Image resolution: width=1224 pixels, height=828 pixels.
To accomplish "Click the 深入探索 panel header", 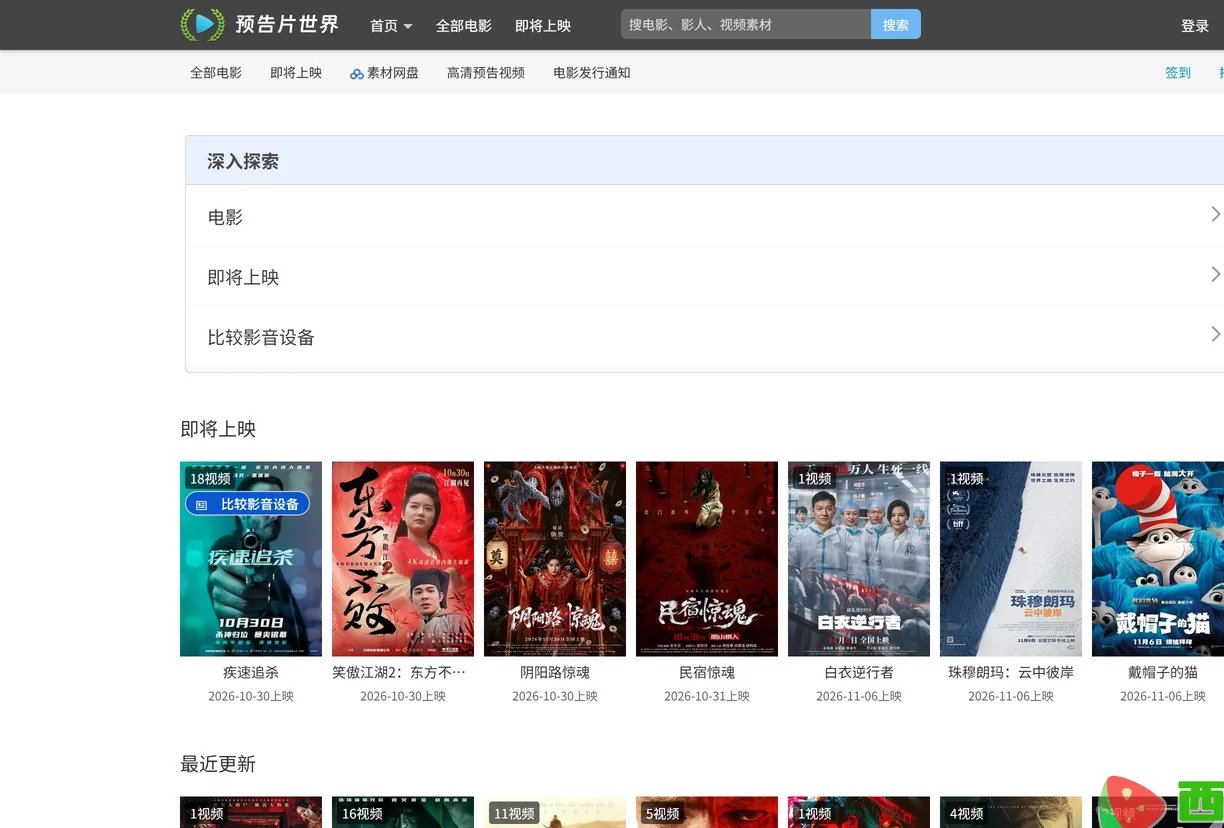I will pyautogui.click(x=705, y=161).
